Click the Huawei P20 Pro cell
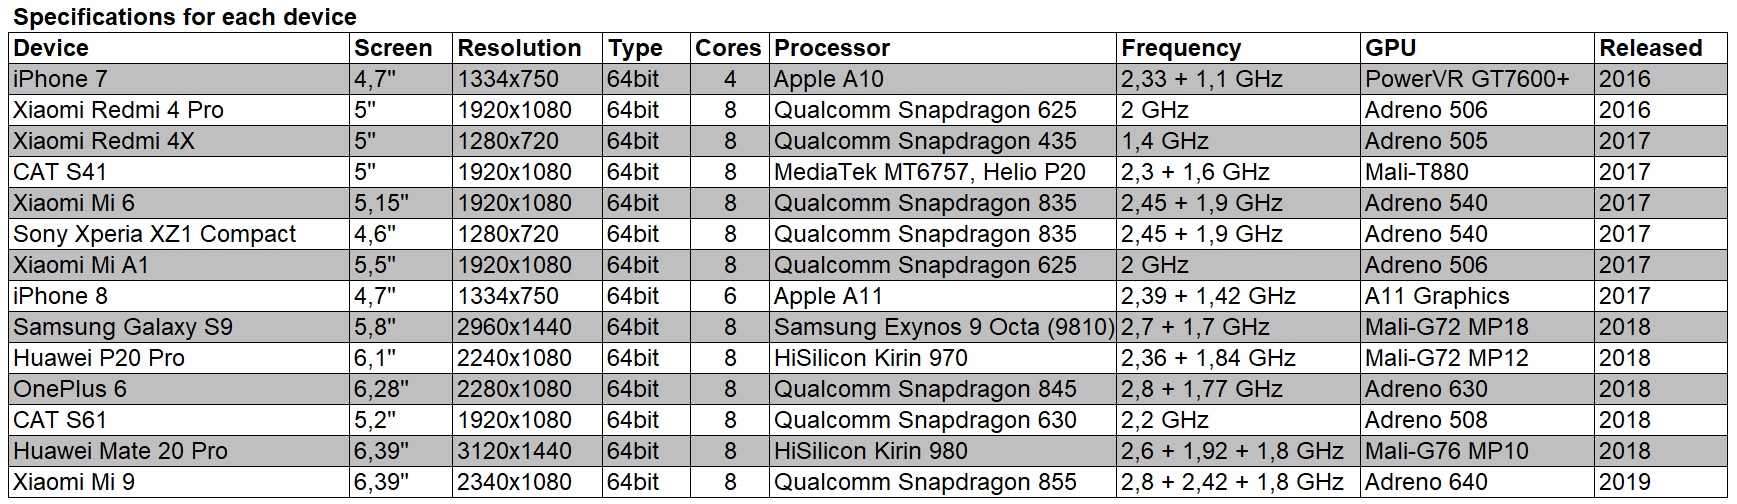 pyautogui.click(x=99, y=358)
